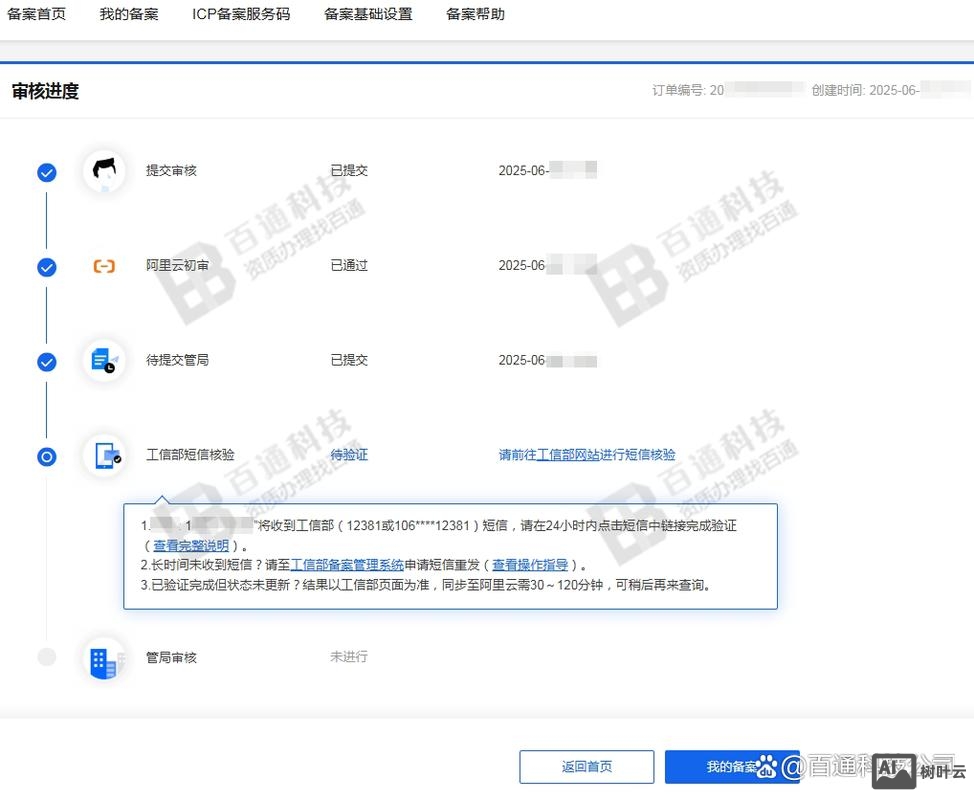Image resolution: width=974 pixels, height=800 pixels.
Task: Open the ICP备案服务码 menu
Action: [241, 14]
